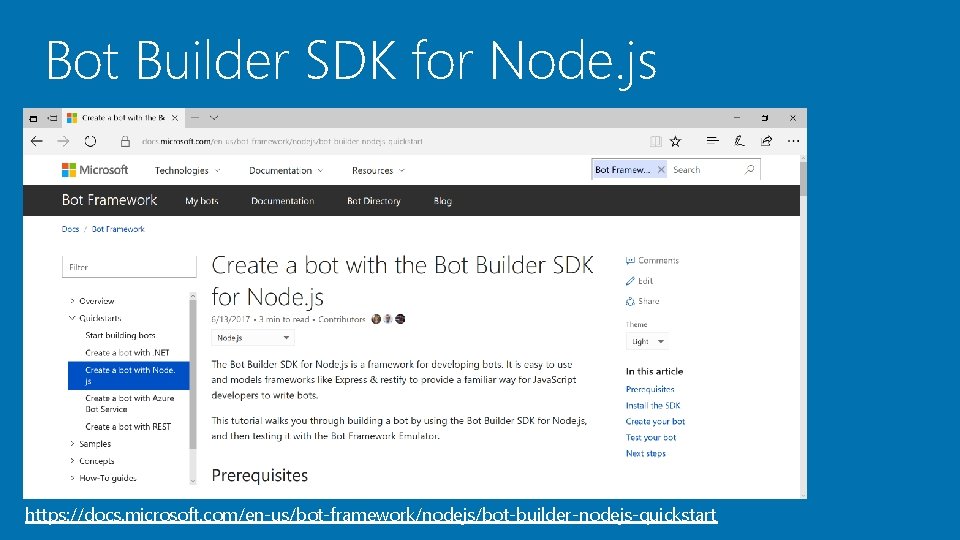The height and width of the screenshot is (540, 960).
Task: Open the Resources dropdown menu
Action: coord(378,170)
